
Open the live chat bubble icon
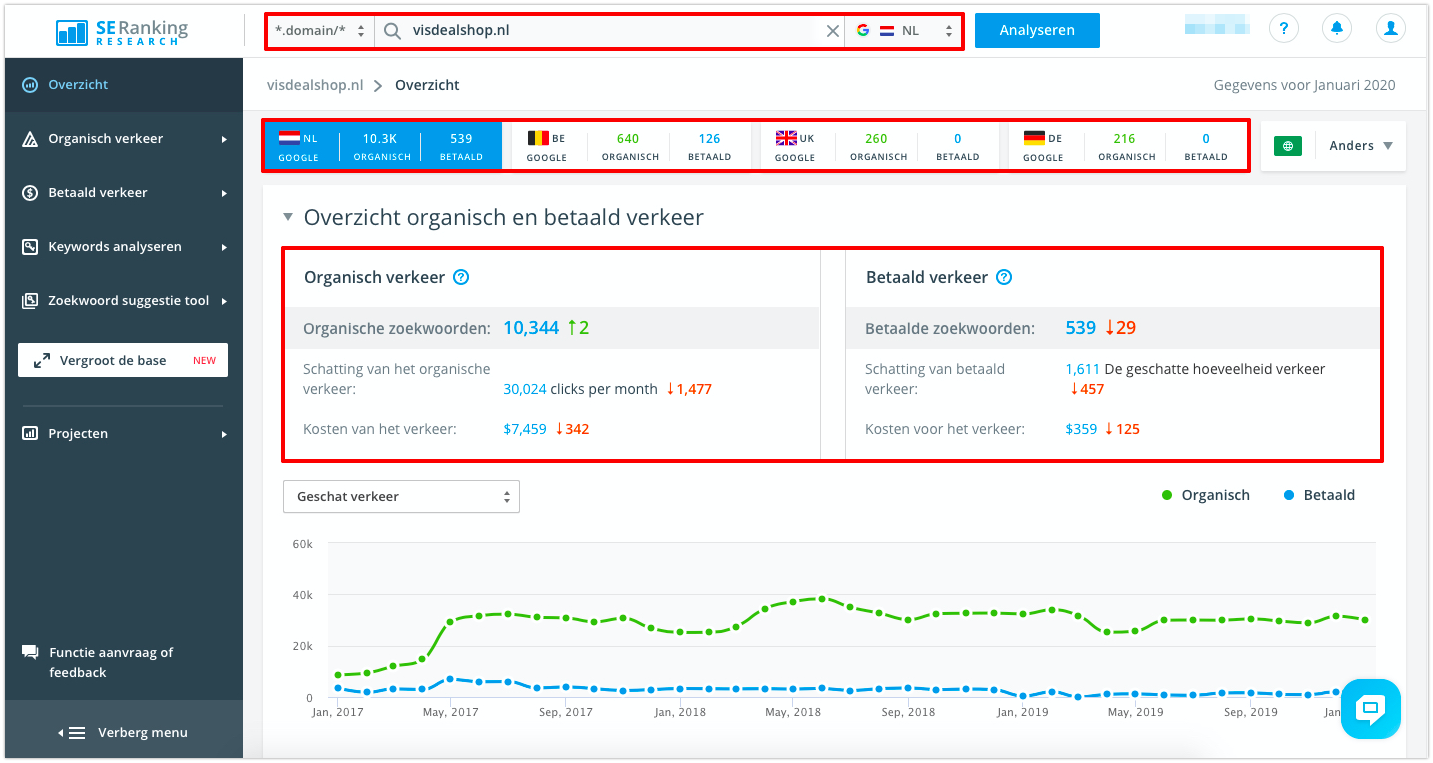click(x=1370, y=709)
